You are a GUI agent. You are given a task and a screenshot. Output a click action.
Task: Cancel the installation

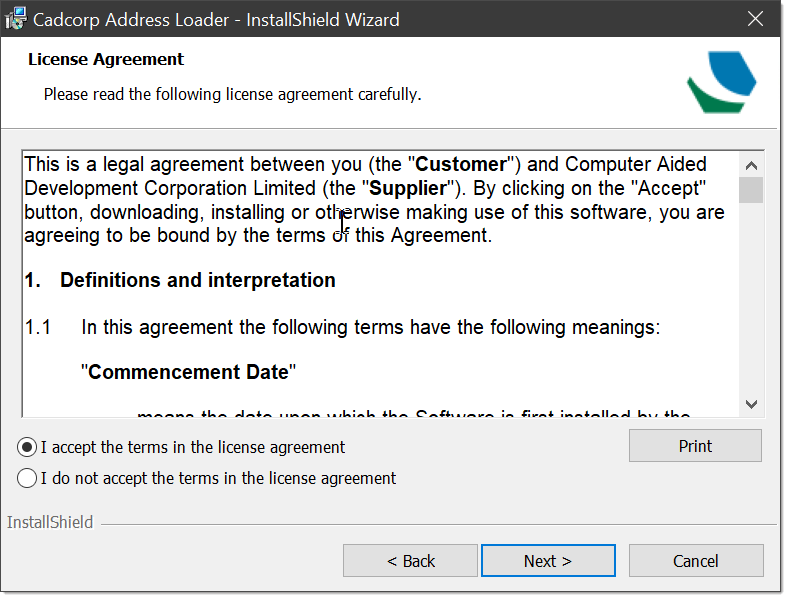(696, 561)
